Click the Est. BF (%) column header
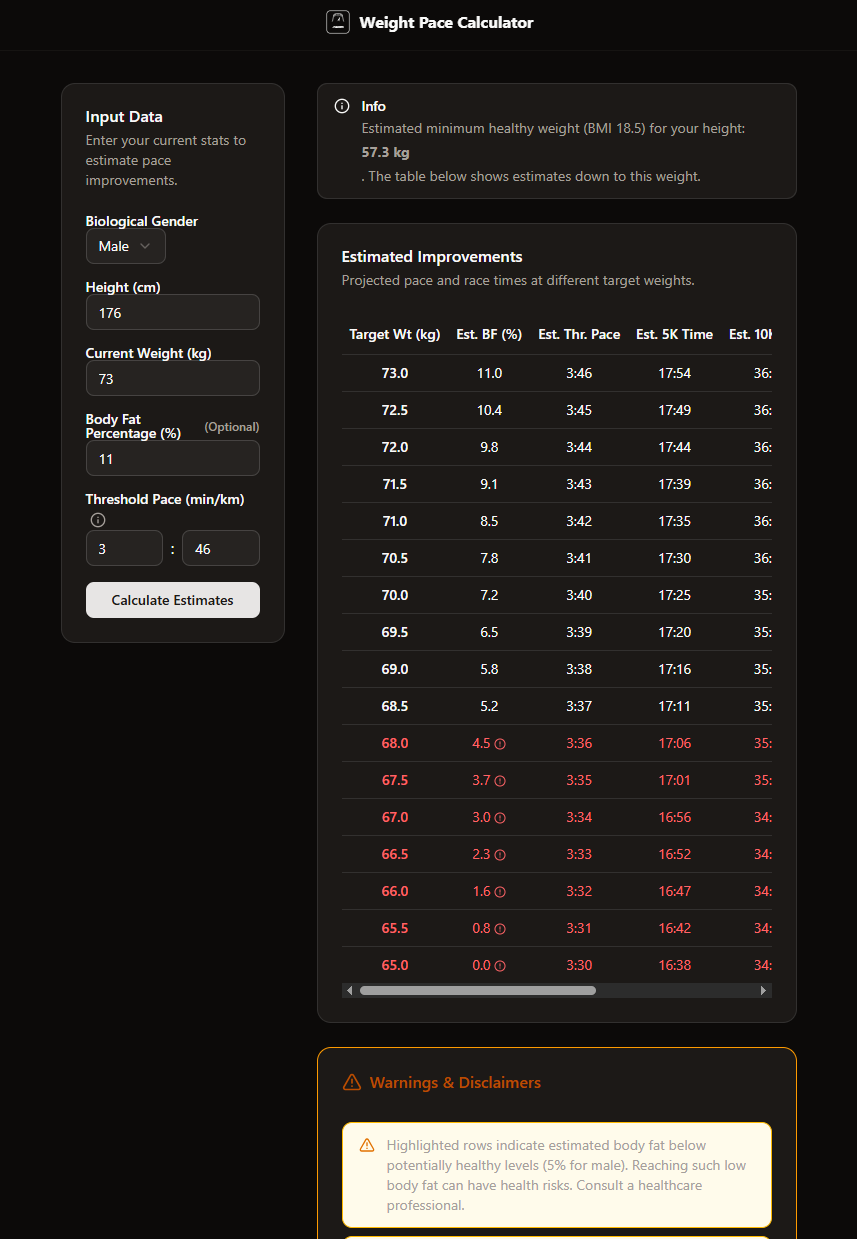This screenshot has width=857, height=1239. [x=489, y=334]
